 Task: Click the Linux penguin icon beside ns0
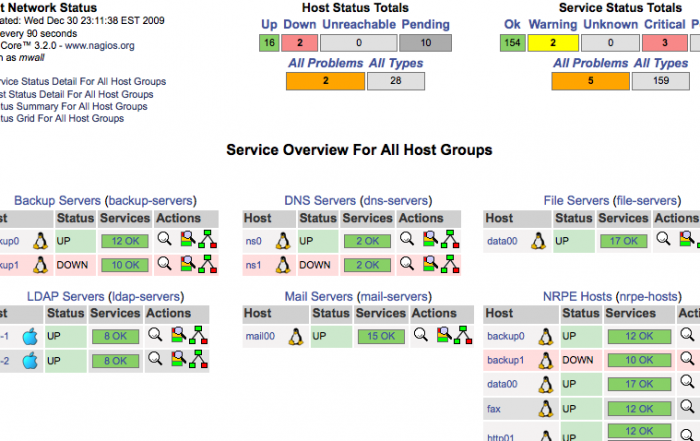pyautogui.click(x=283, y=241)
